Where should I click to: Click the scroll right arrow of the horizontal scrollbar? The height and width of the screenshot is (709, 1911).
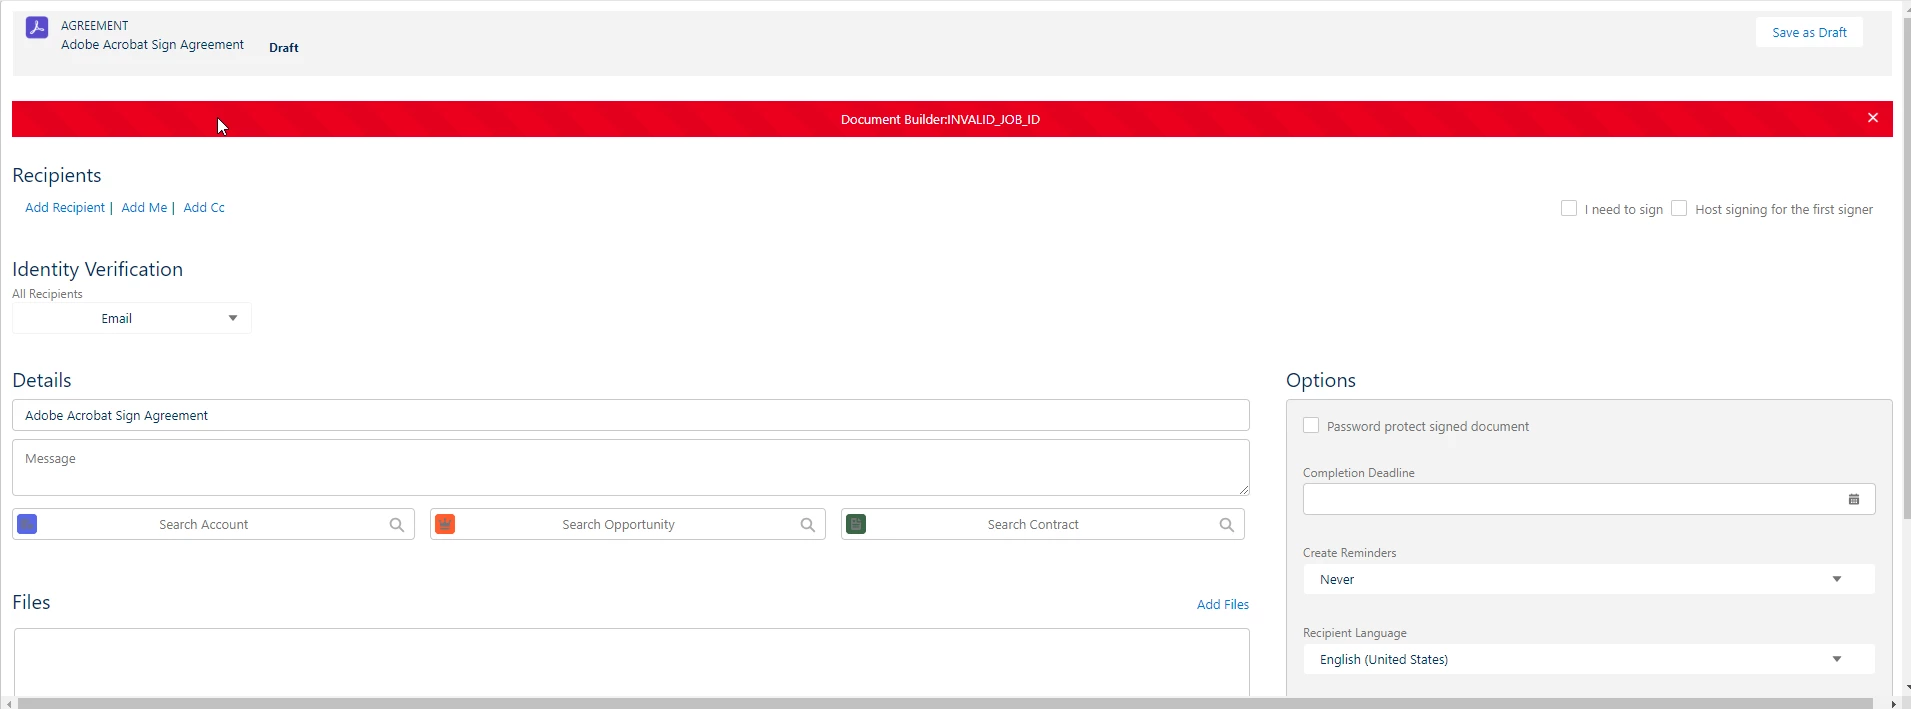coord(1893,704)
